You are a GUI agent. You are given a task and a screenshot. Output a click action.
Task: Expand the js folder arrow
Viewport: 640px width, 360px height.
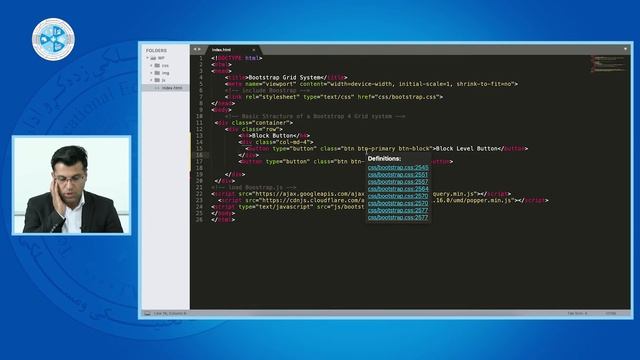[x=151, y=80]
